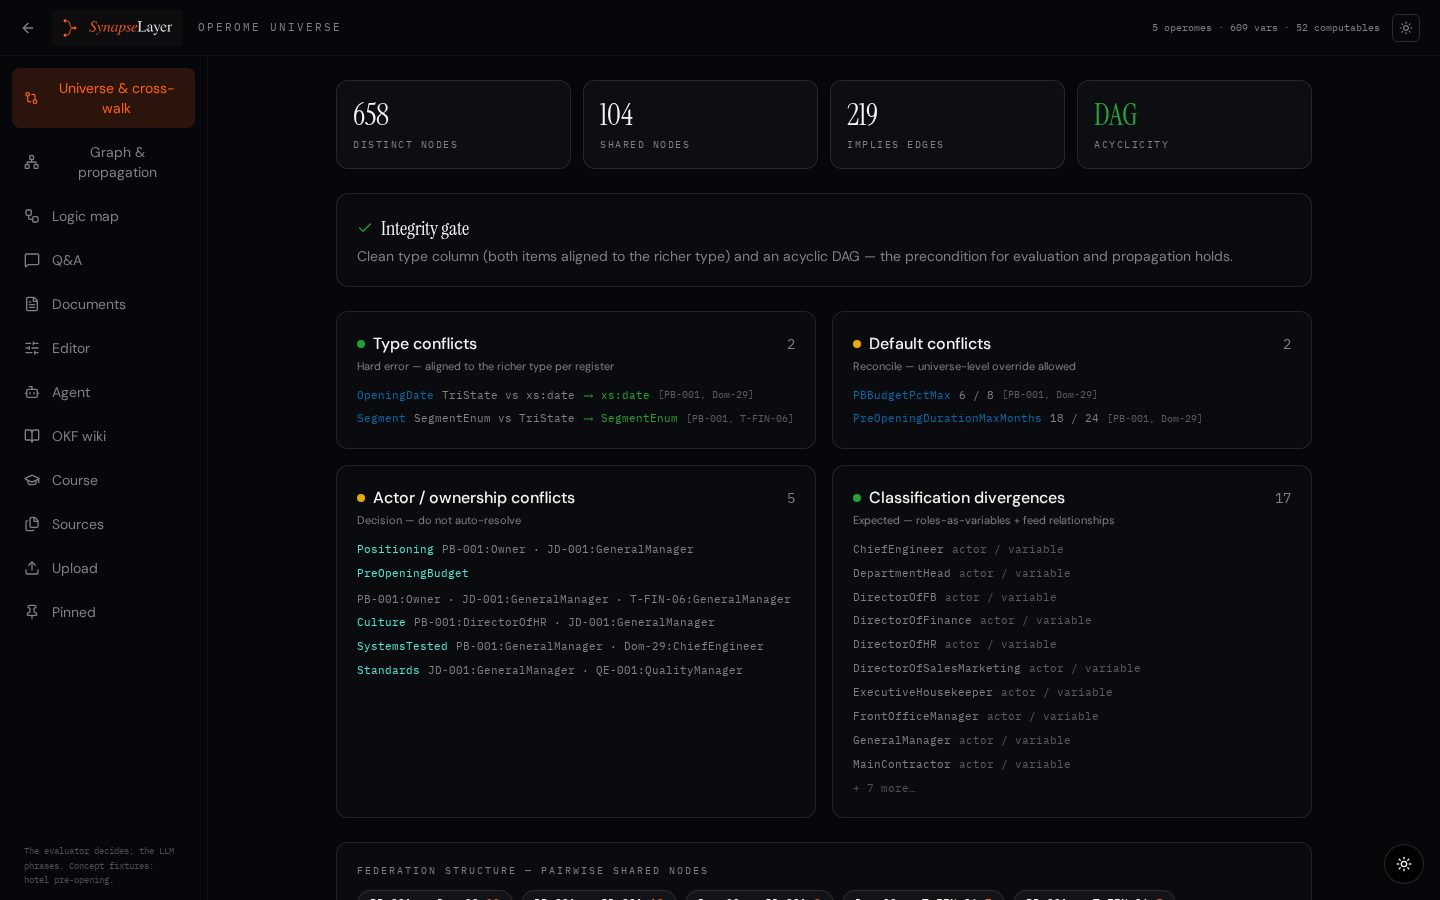Click the DAG acyclicity card
Screen dimensions: 1440x900
[1194, 124]
